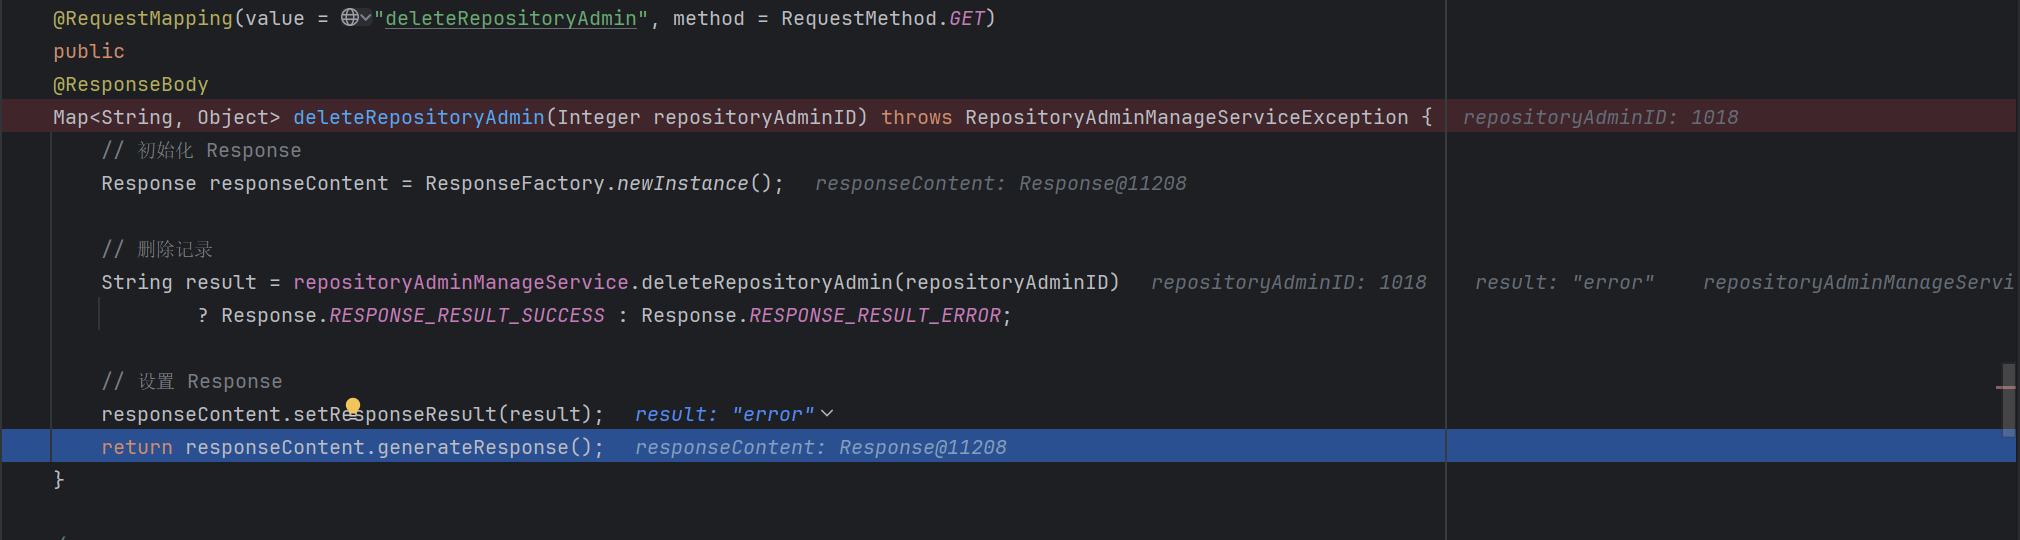Open the "deleteRepositoryAdmin" URL mapping link

click(511, 18)
